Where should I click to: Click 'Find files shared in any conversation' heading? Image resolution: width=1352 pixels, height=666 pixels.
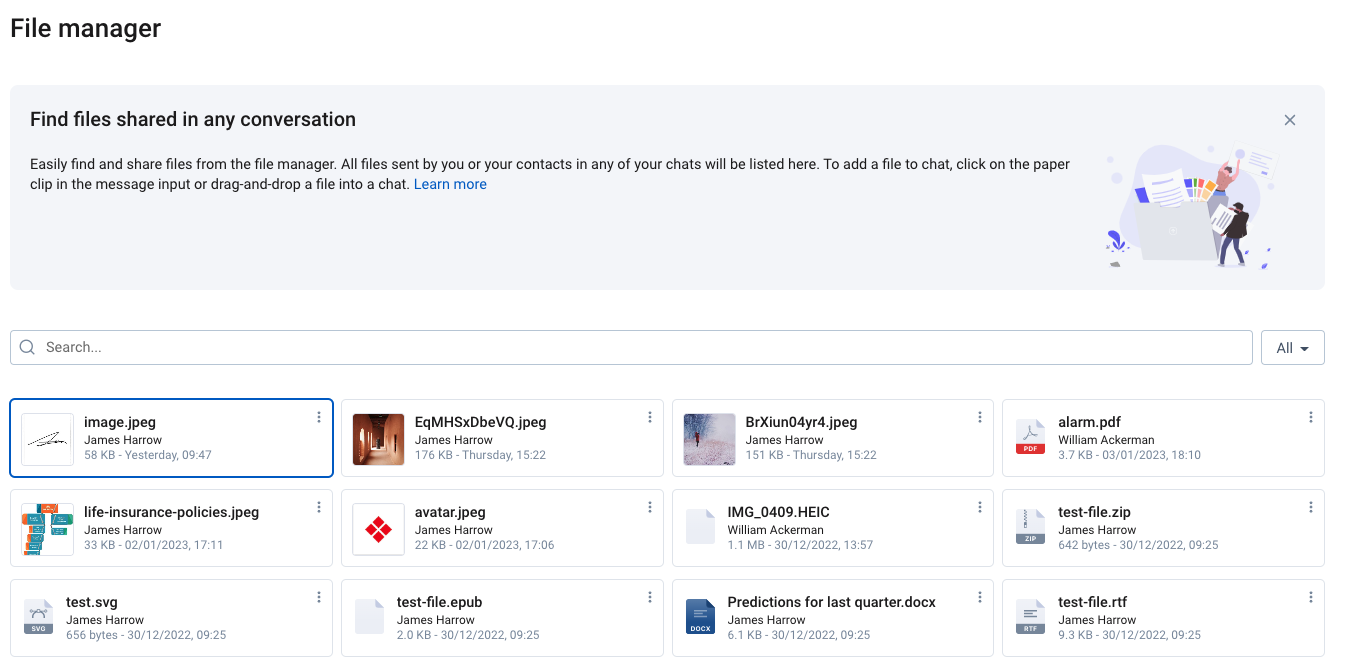(x=193, y=119)
